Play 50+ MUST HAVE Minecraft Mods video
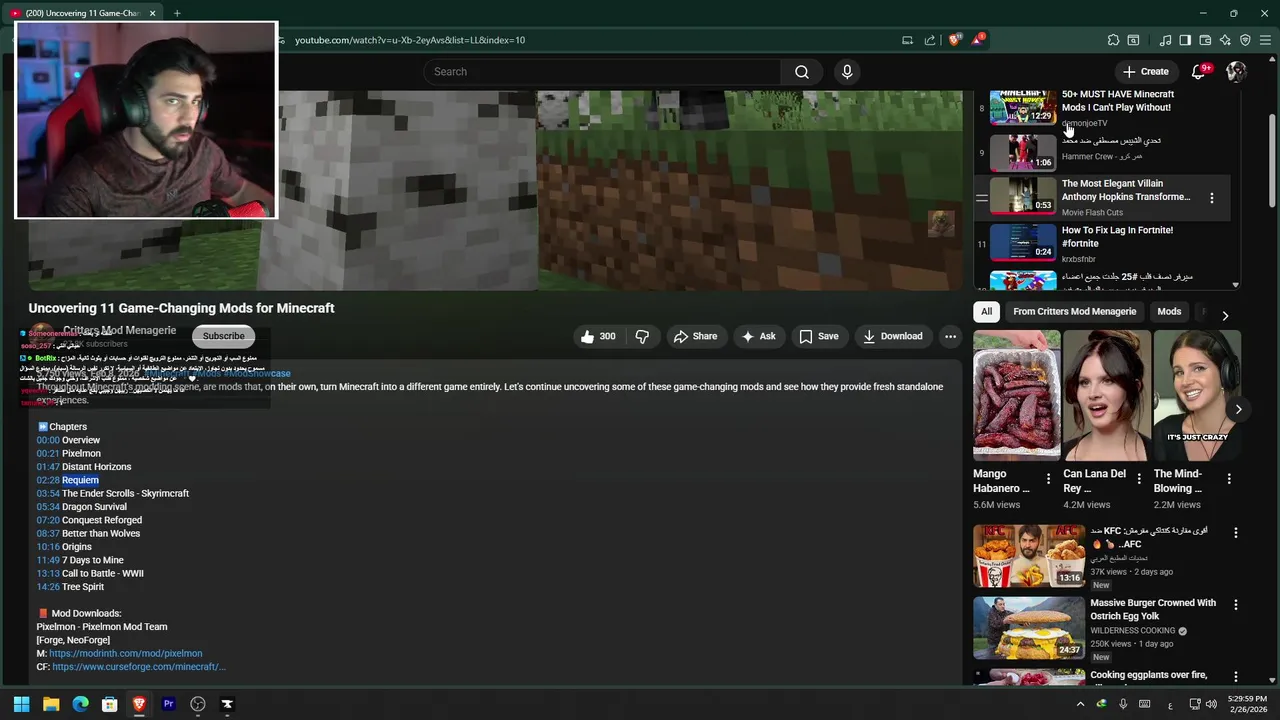The height and width of the screenshot is (720, 1280). [1023, 107]
